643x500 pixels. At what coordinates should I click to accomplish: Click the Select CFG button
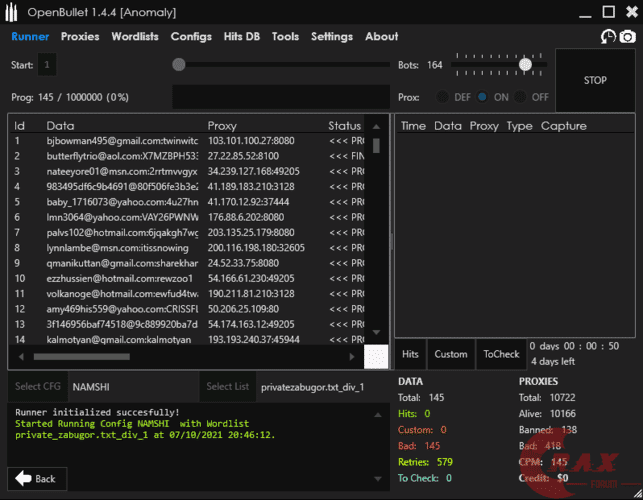point(37,386)
